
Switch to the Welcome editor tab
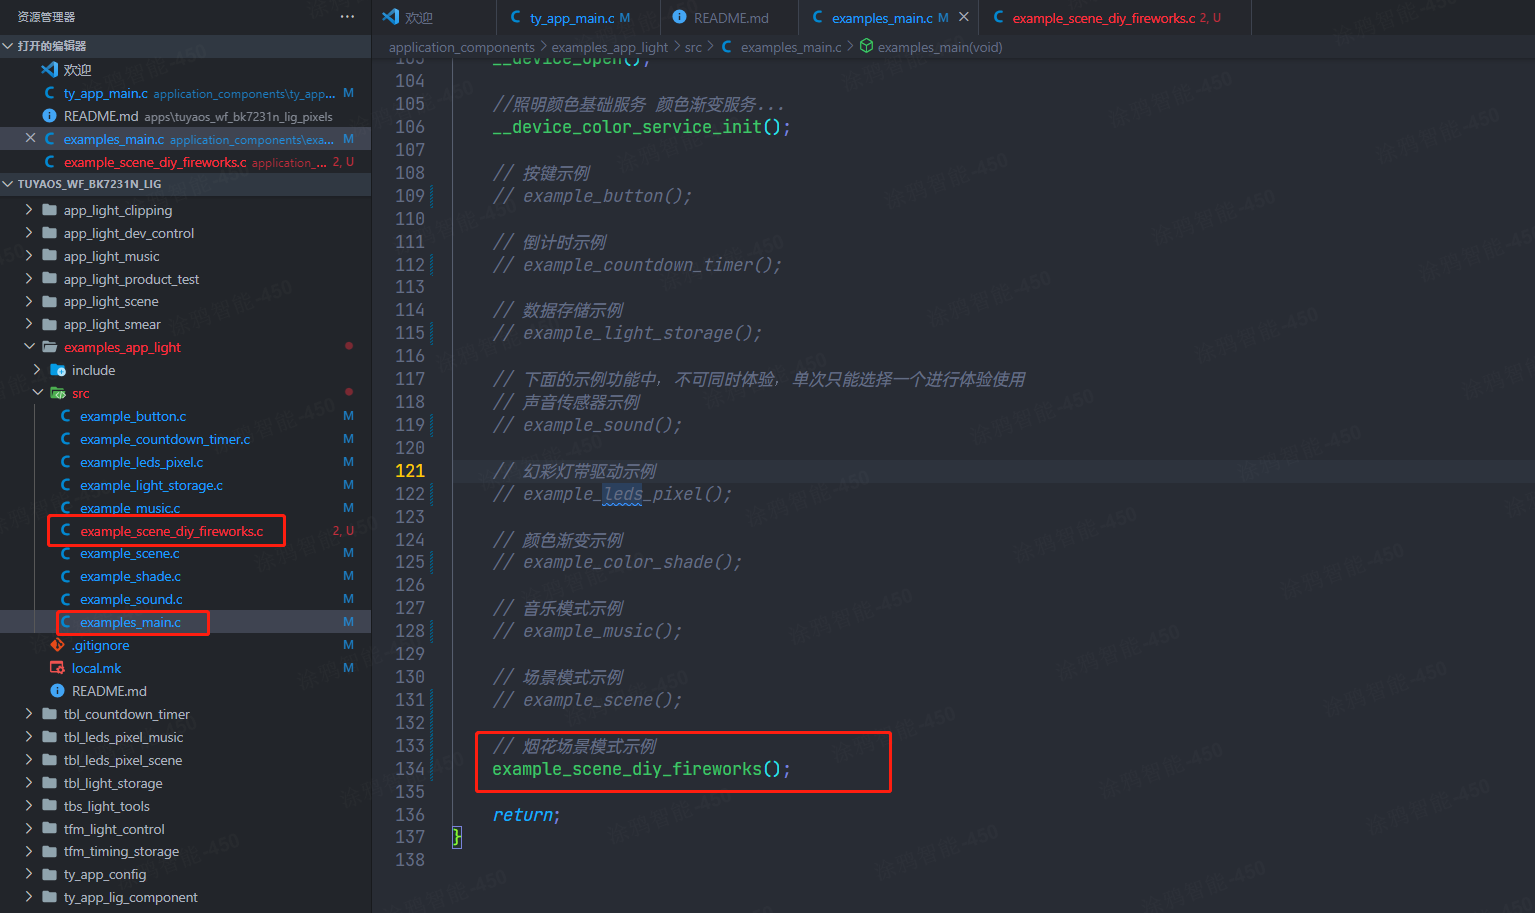[x=434, y=17]
